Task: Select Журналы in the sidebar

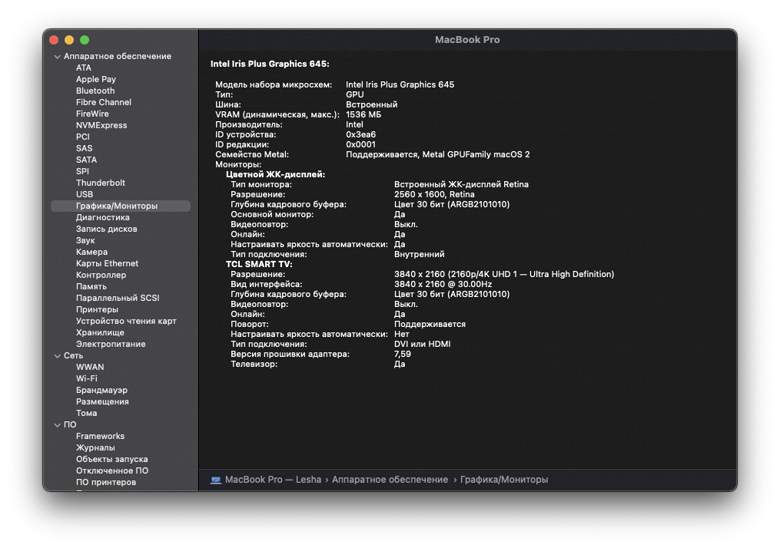Action: (x=95, y=448)
